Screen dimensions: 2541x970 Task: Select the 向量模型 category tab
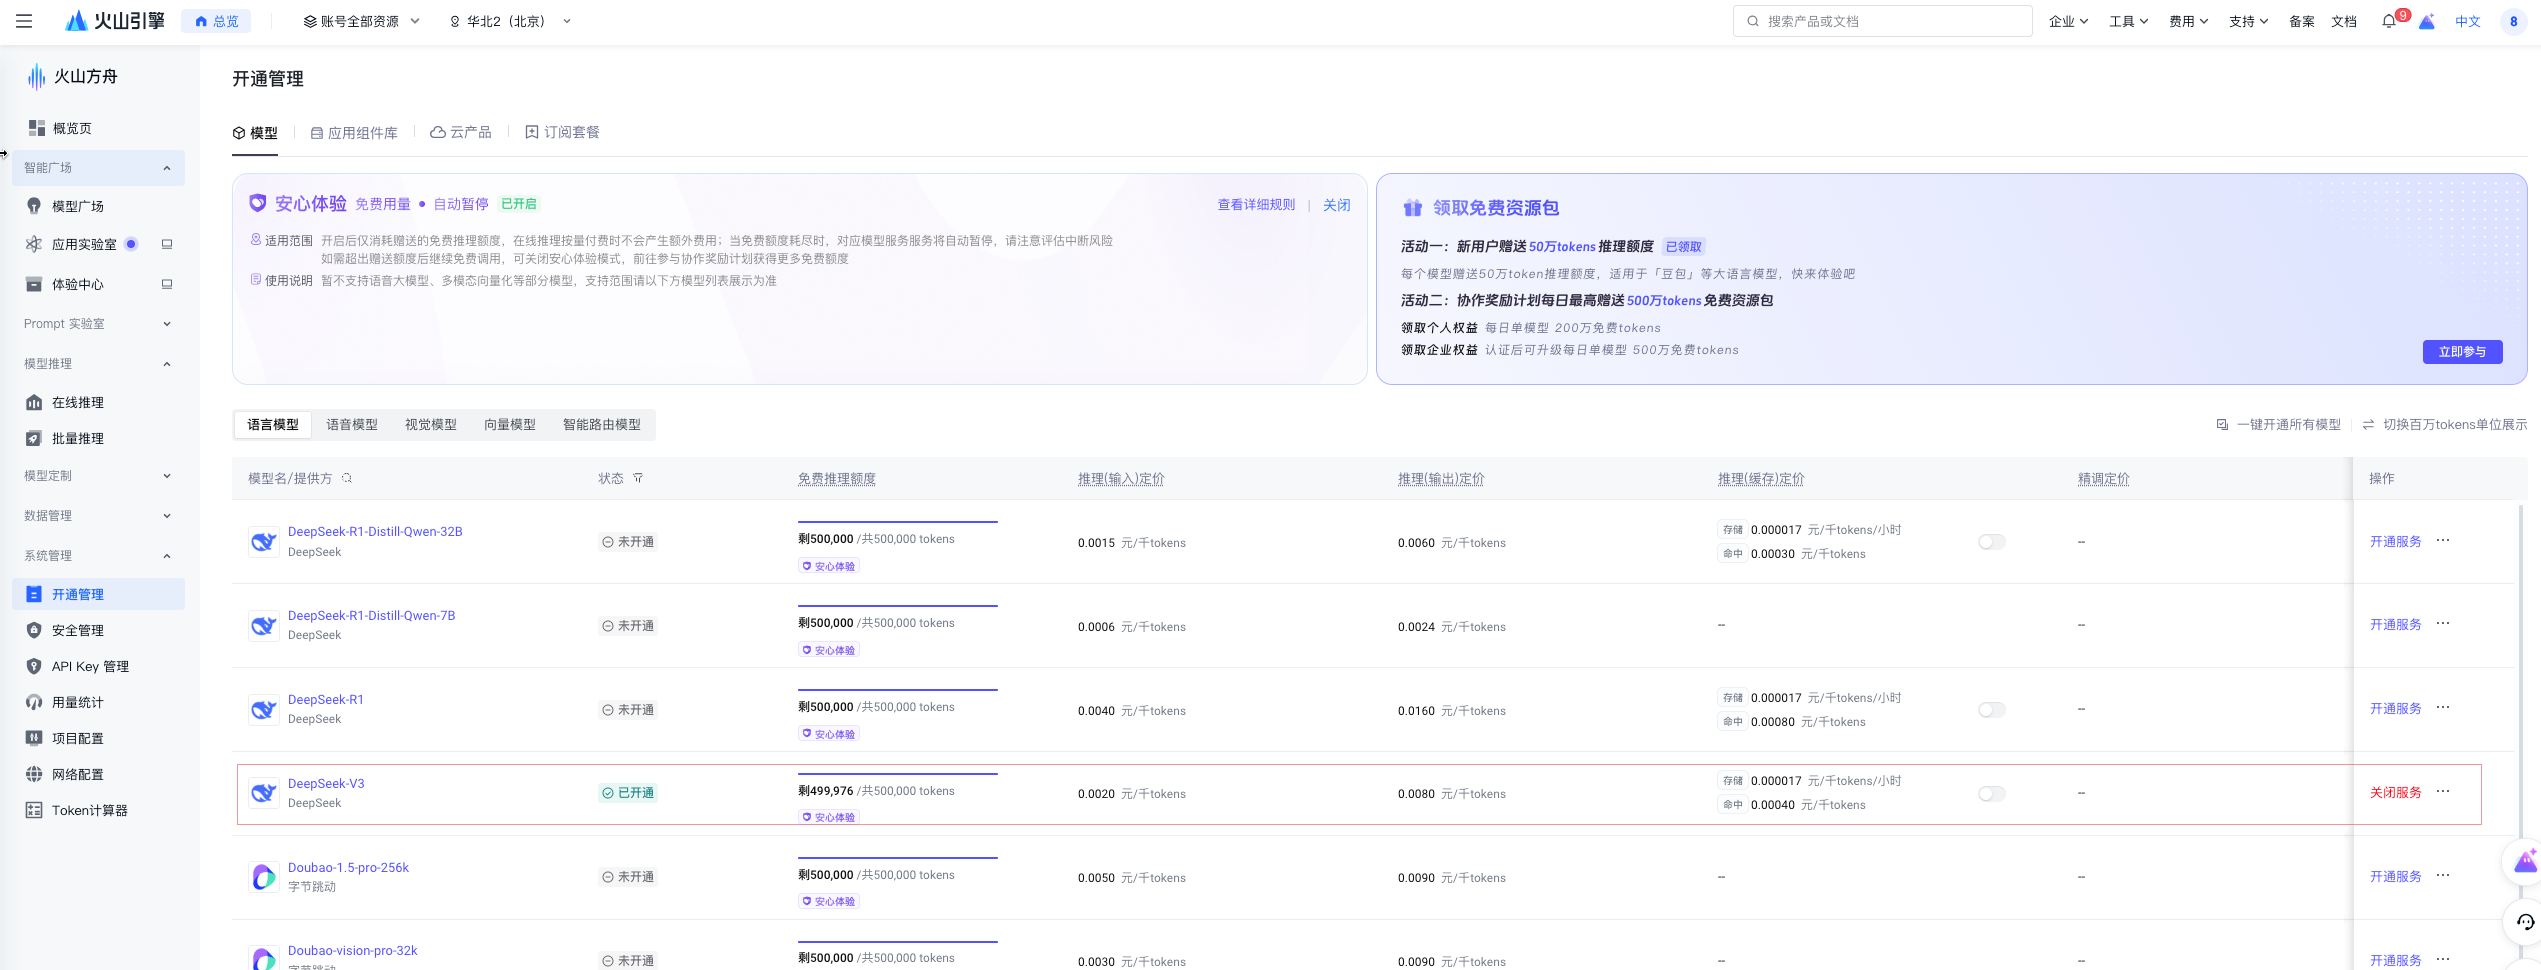510,425
